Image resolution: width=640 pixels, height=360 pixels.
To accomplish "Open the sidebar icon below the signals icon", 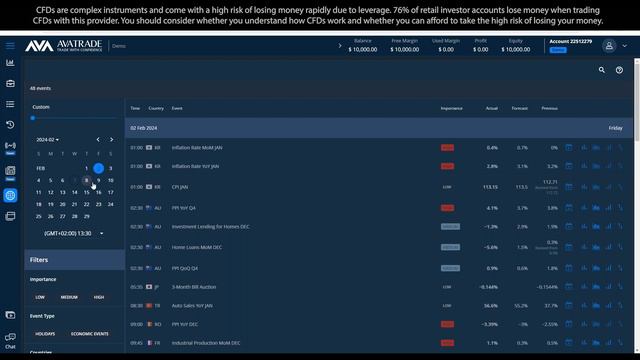I will point(10,173).
